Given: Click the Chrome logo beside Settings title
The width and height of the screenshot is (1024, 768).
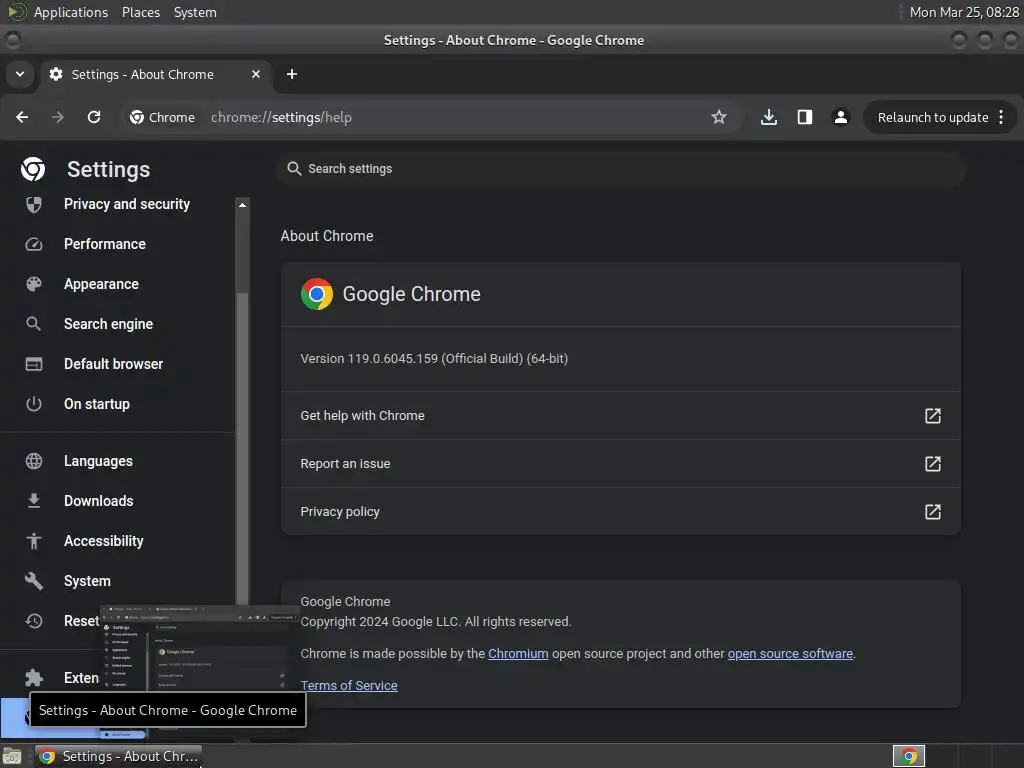Looking at the screenshot, I should pyautogui.click(x=33, y=168).
